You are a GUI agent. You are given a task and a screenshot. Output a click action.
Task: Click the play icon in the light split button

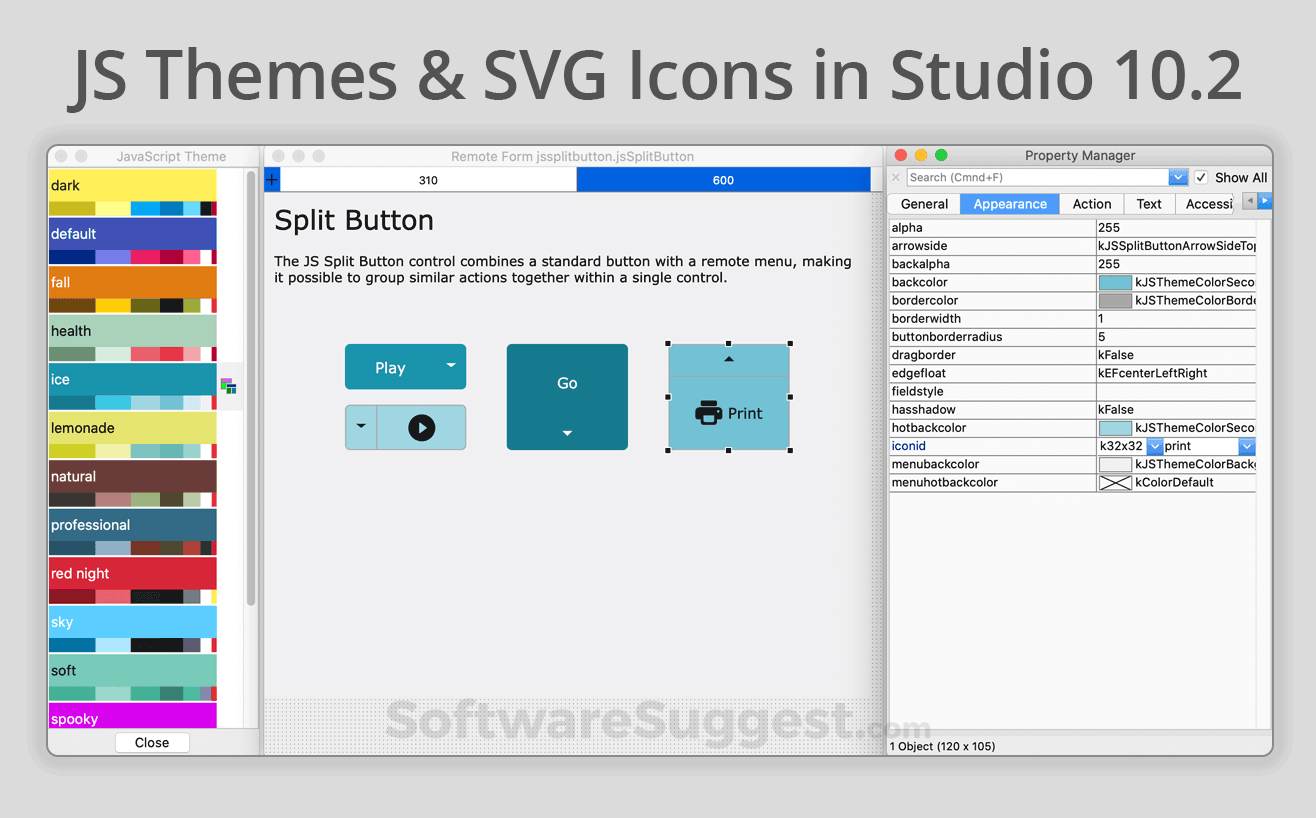point(421,426)
